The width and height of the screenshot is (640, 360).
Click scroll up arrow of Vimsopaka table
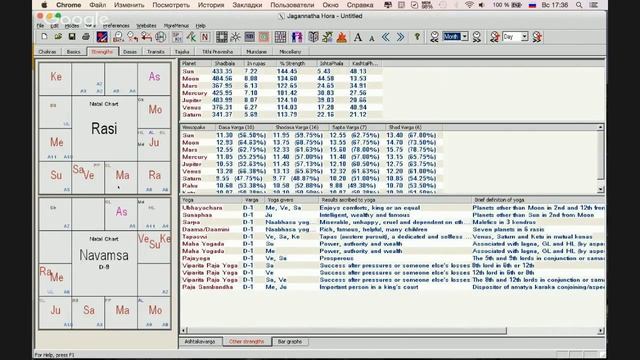click(600, 127)
